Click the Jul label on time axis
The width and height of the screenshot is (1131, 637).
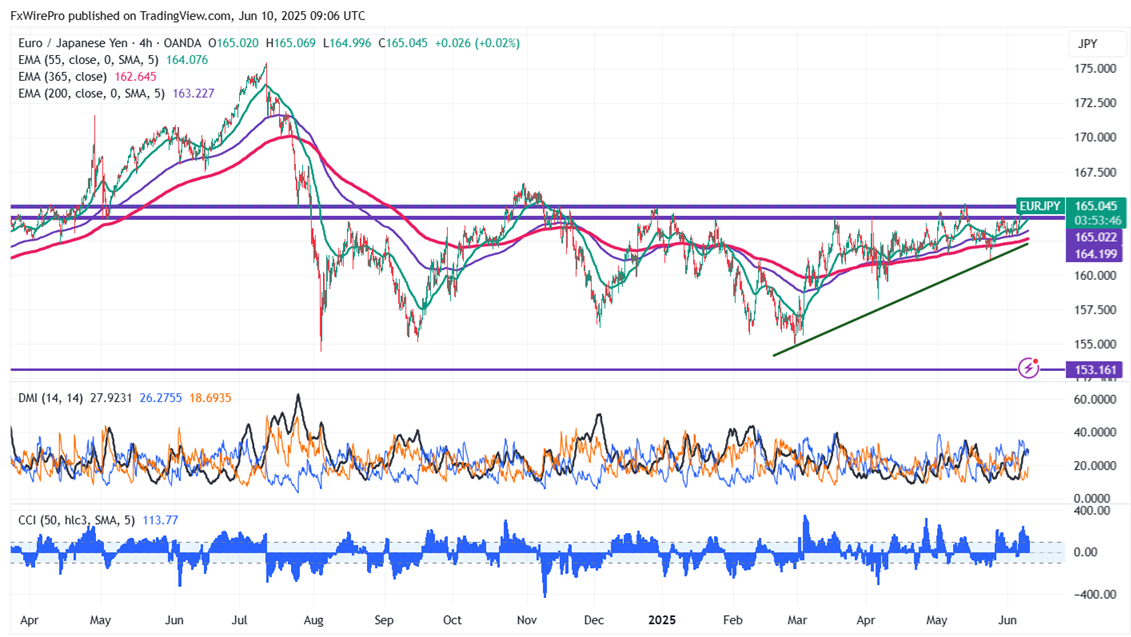(x=239, y=620)
